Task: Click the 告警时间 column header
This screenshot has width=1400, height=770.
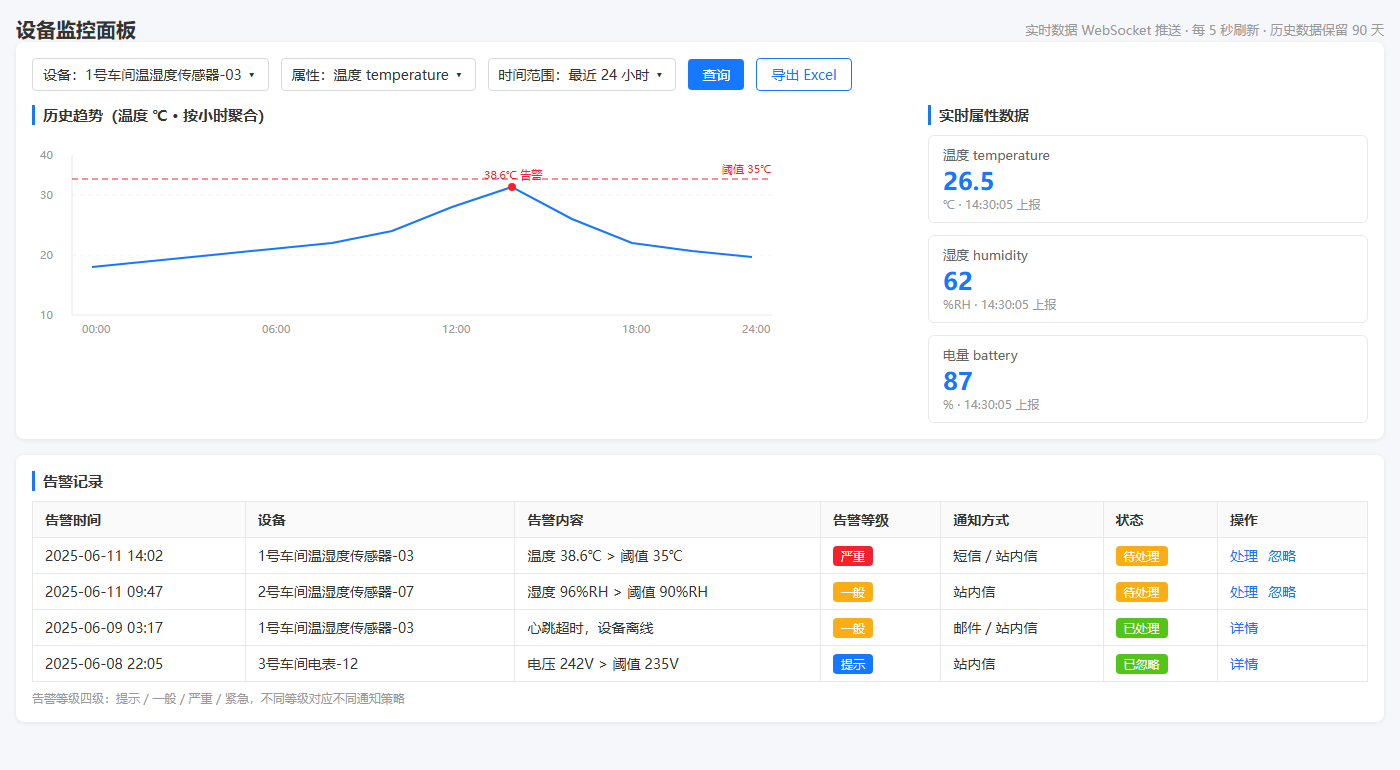Action: [x=139, y=520]
